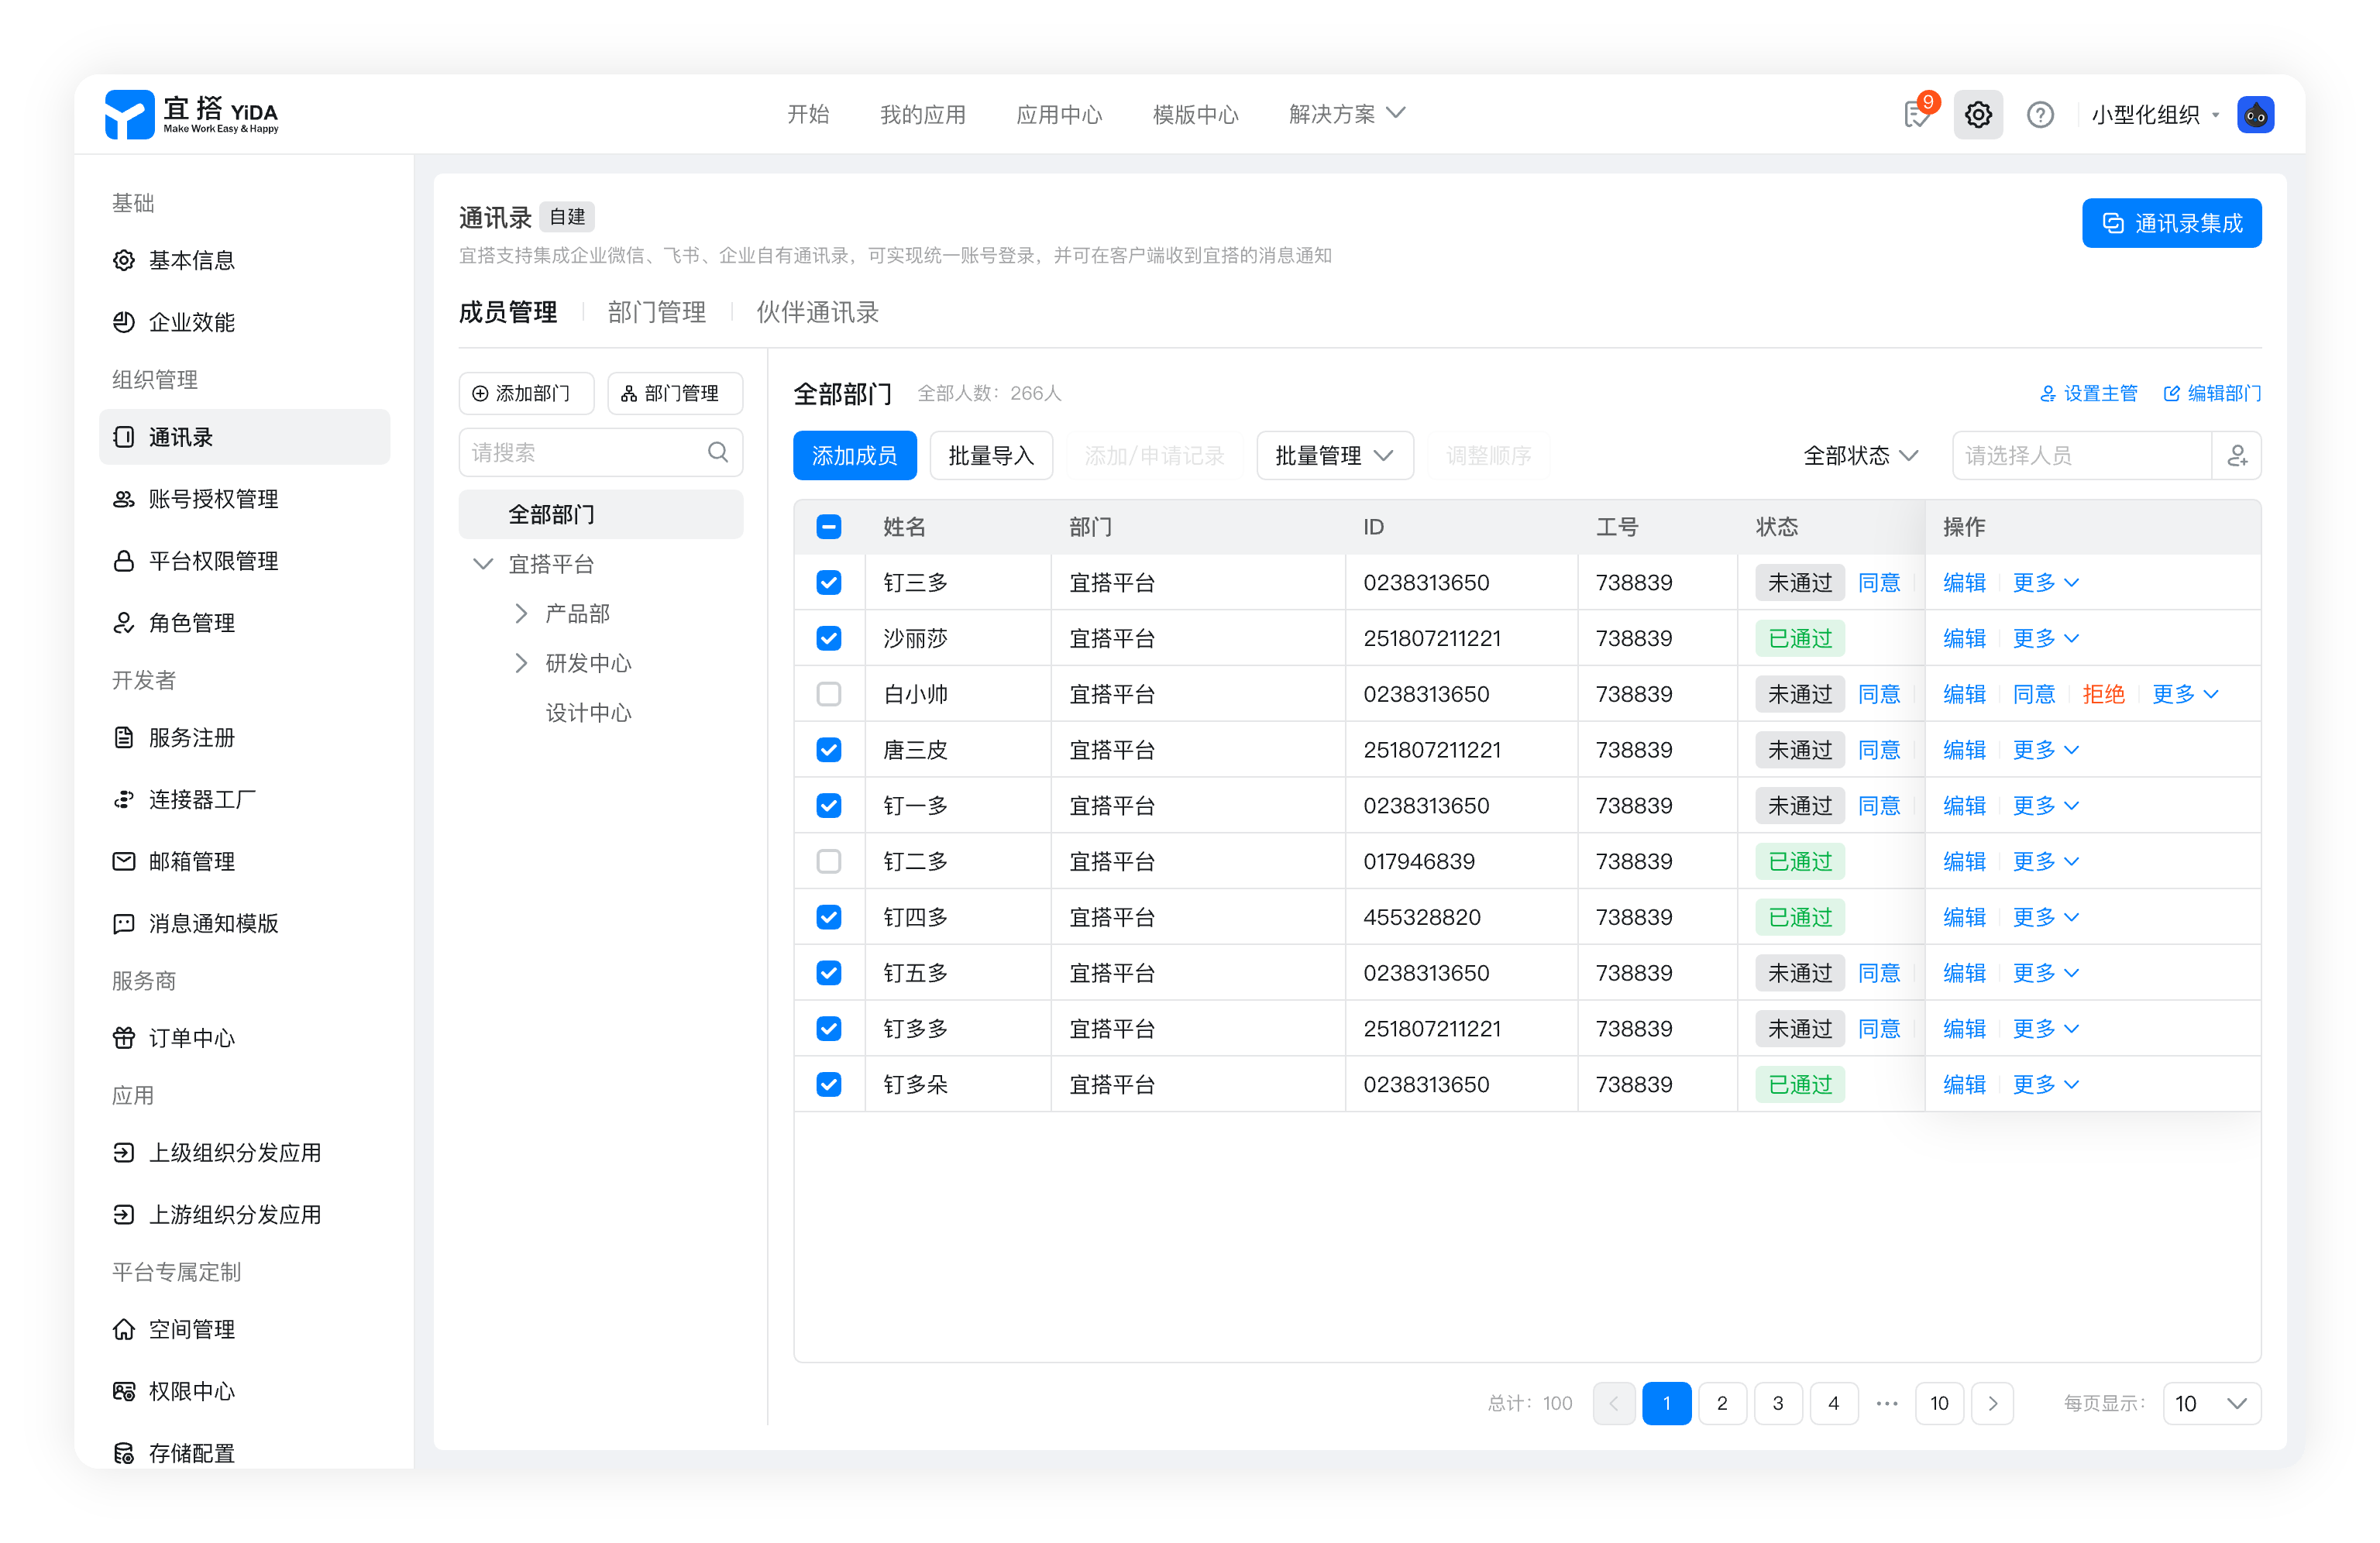Viewport: 2380px width, 1543px height.
Task: Click 拒绝 for 白小帅
Action: (2103, 694)
